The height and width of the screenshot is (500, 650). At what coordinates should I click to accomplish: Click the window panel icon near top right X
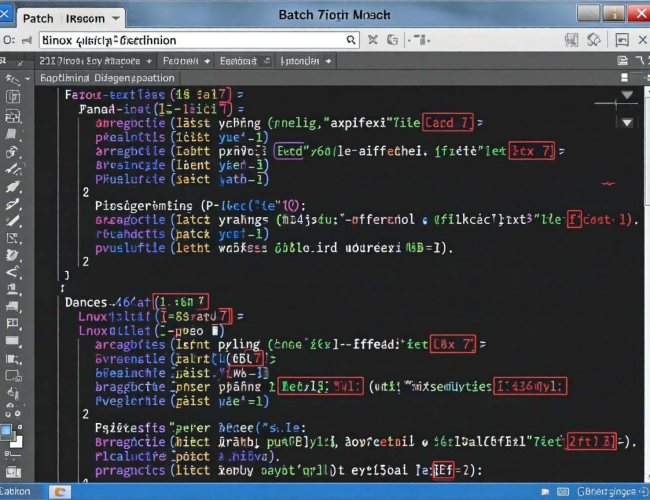[622, 40]
